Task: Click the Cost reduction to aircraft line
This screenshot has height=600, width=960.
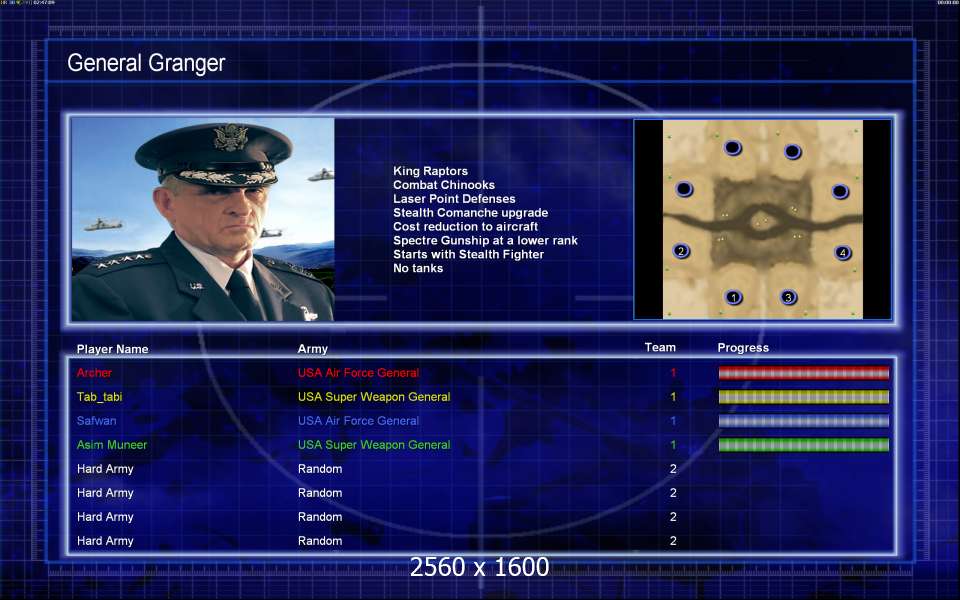Action: tap(465, 227)
